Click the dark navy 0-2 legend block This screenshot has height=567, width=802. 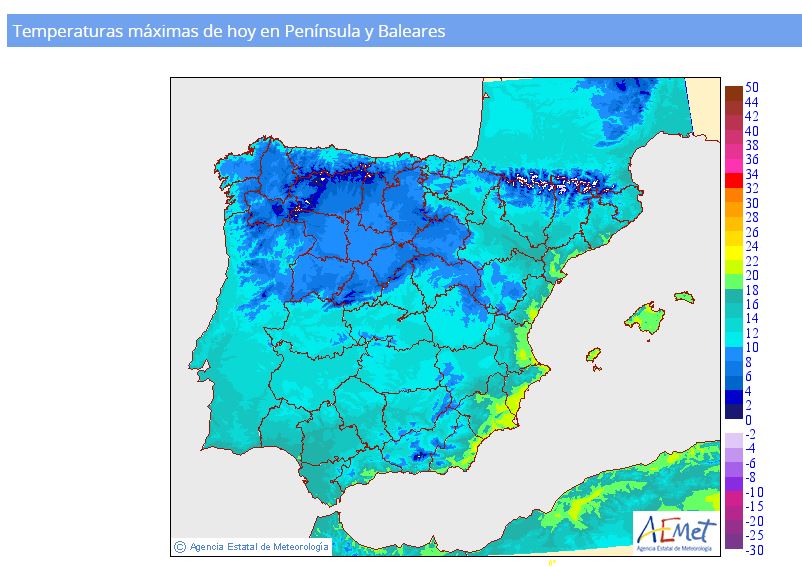click(x=734, y=412)
